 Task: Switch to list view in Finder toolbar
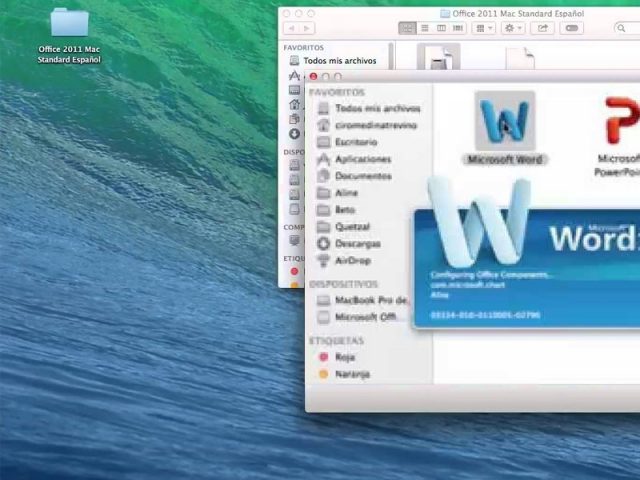425,28
